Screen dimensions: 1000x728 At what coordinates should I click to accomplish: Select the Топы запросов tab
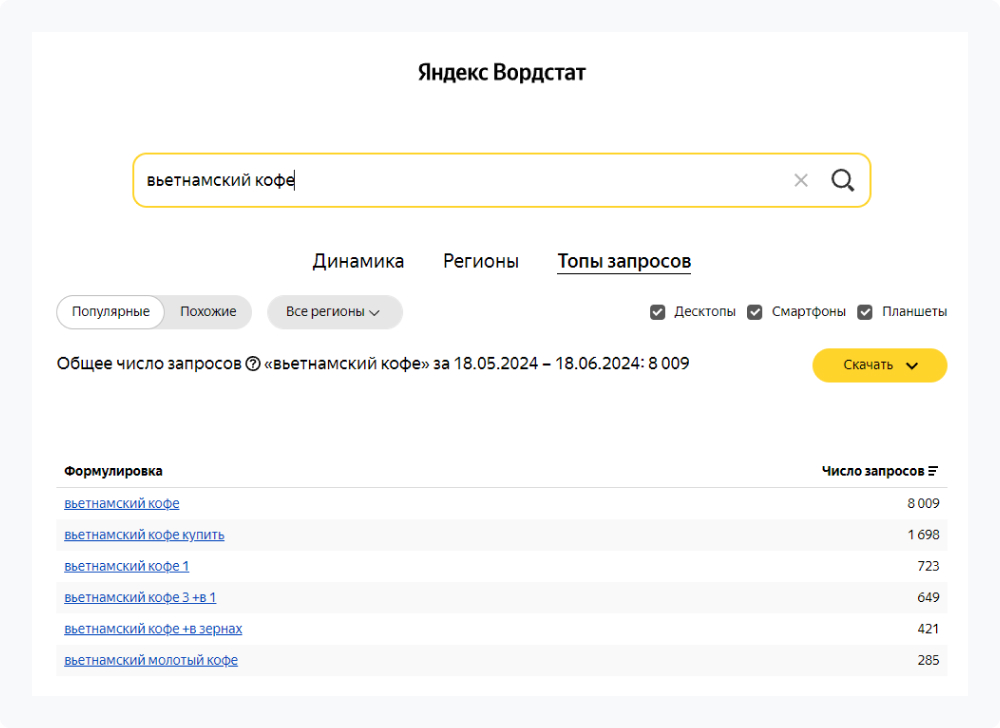pos(624,260)
